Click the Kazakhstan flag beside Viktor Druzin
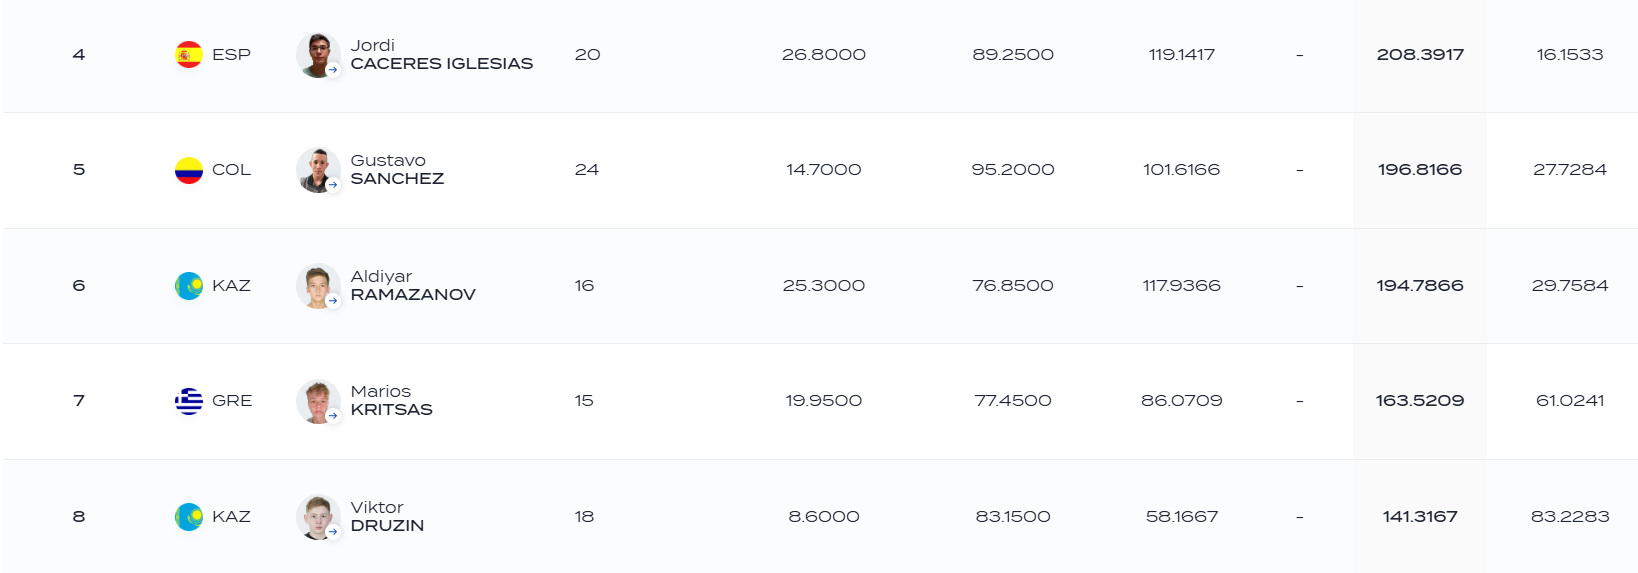This screenshot has height=573, width=1638. pyautogui.click(x=189, y=517)
